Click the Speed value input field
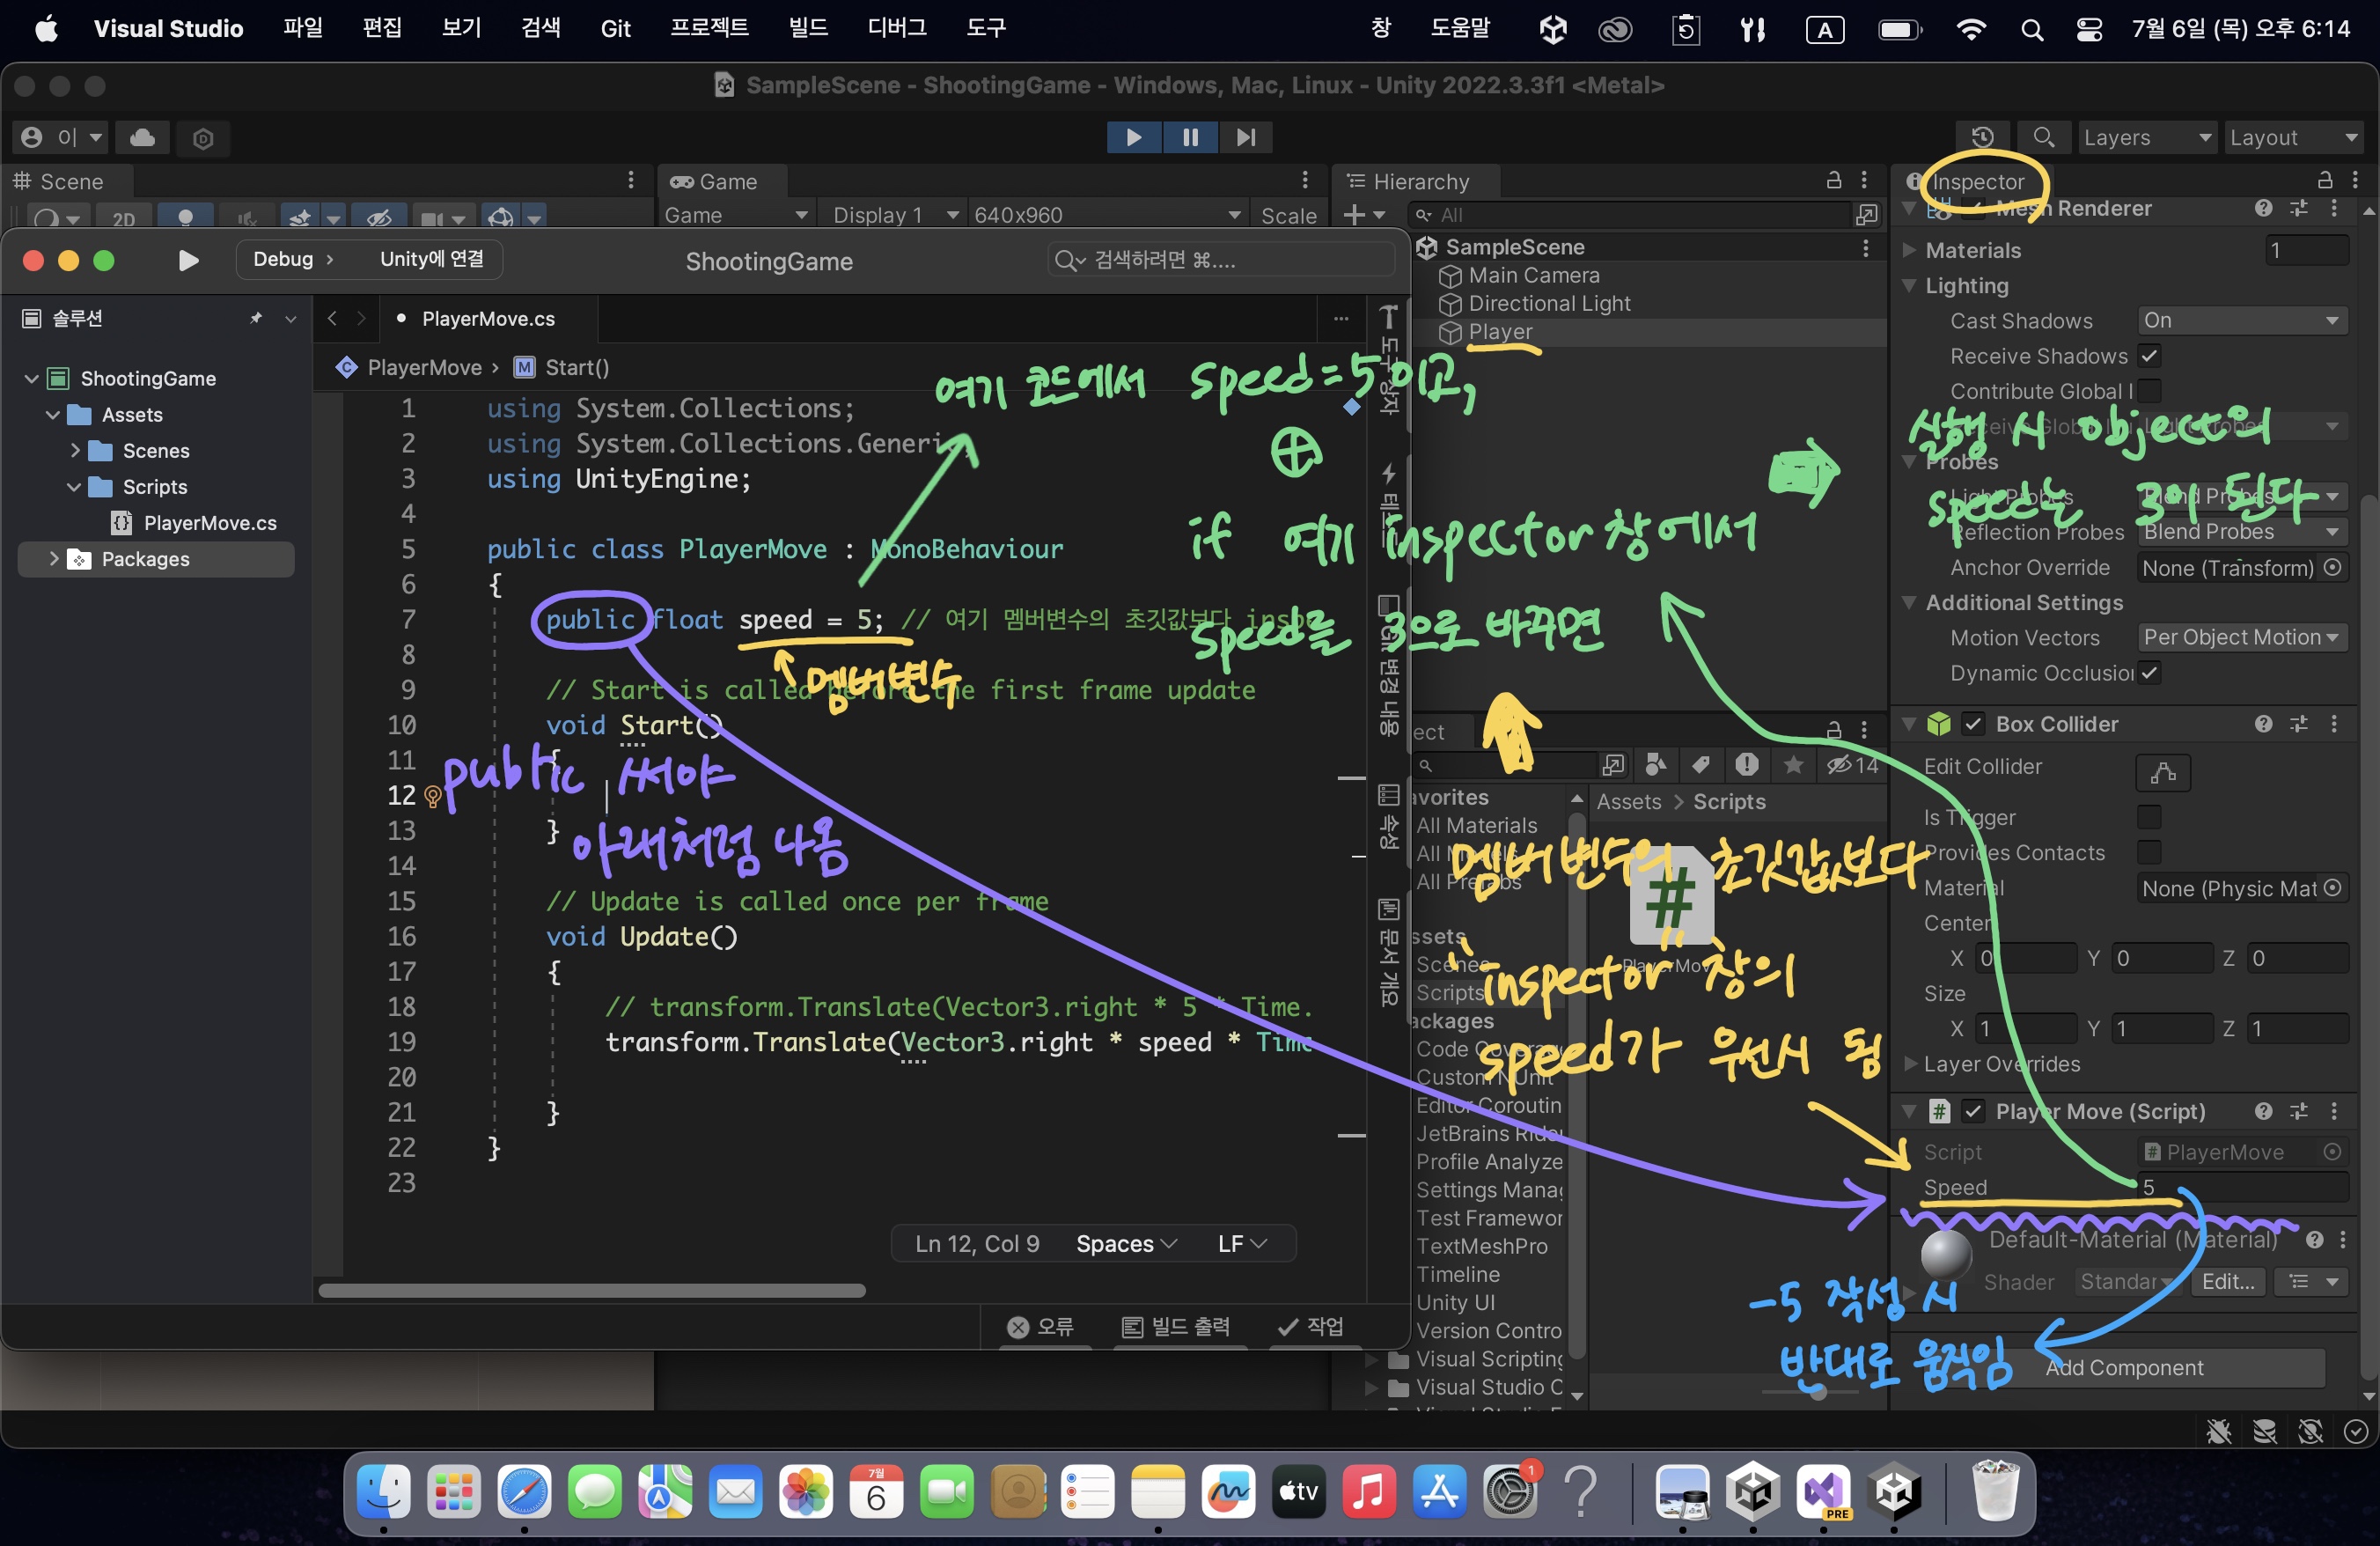This screenshot has width=2380, height=1546. click(2240, 1187)
